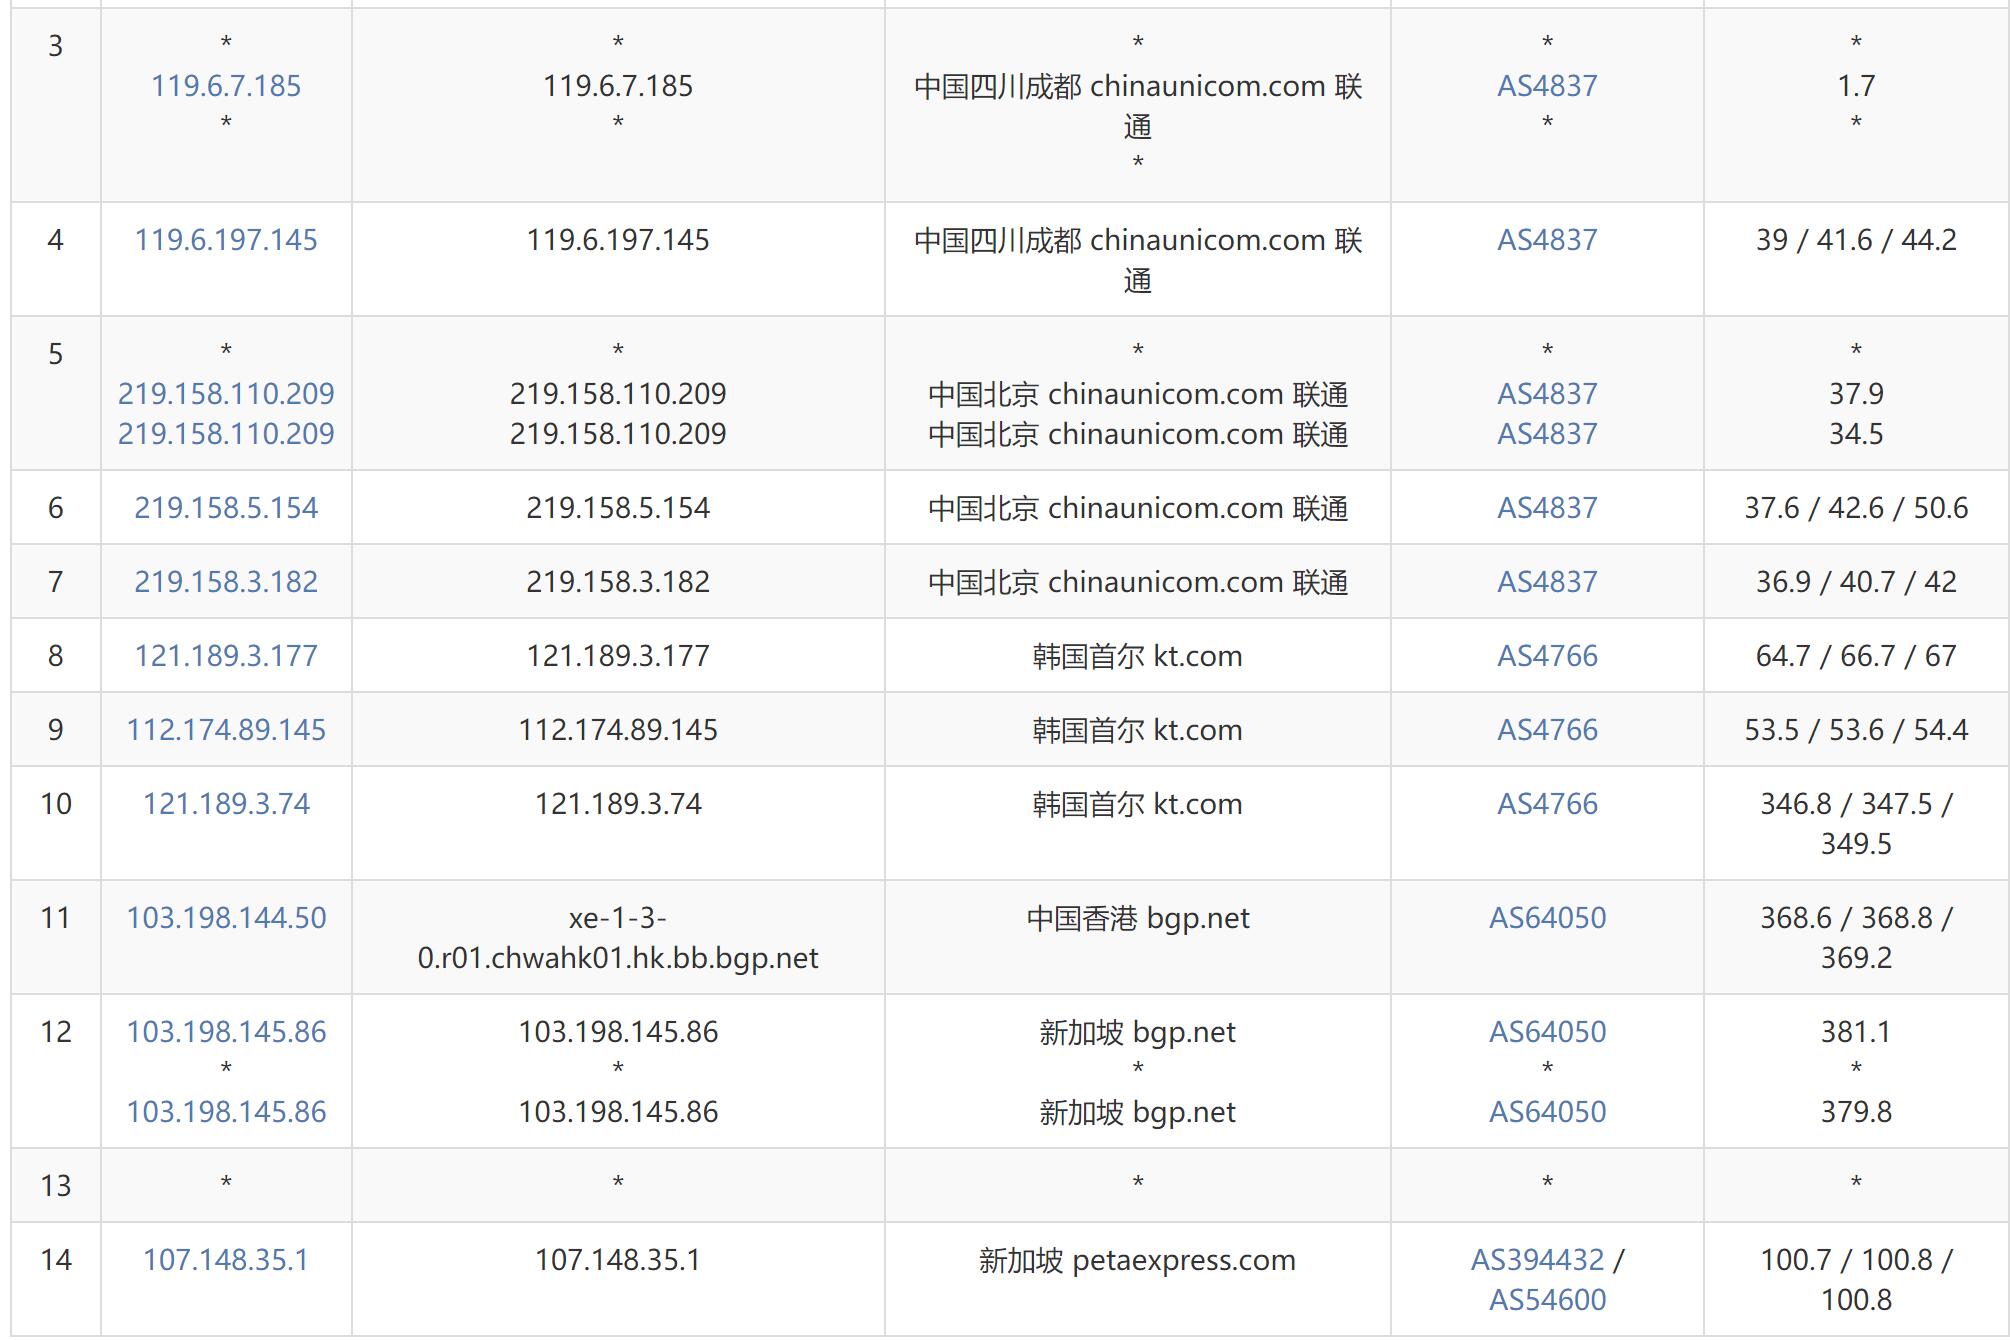Open the AS64050 link in hop 11 row

(1547, 918)
